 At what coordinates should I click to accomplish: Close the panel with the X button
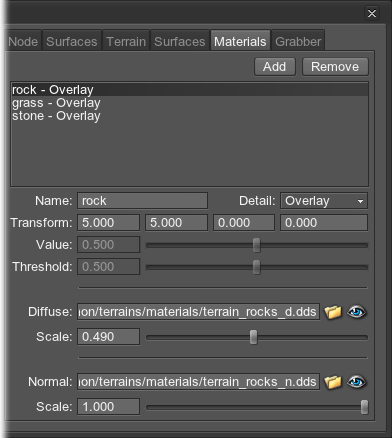pyautogui.click(x=372, y=13)
